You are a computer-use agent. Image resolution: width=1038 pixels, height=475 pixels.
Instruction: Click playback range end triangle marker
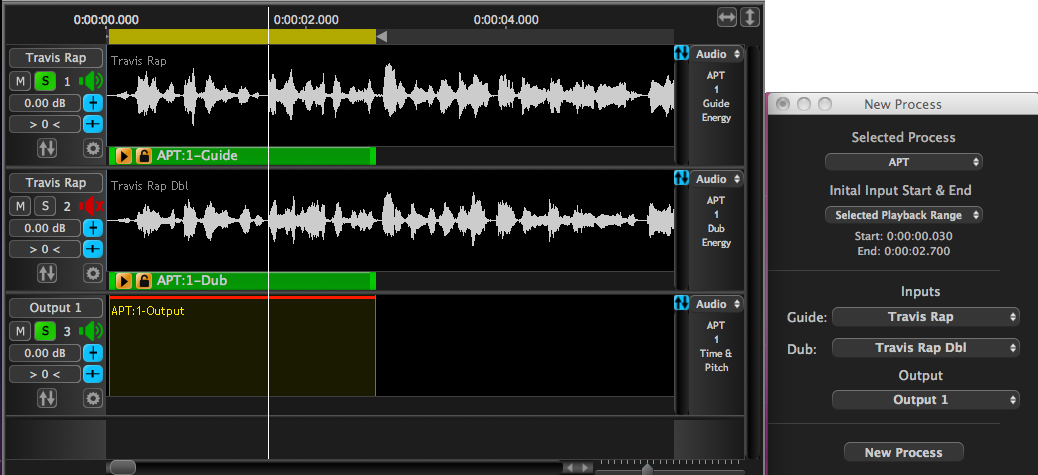click(382, 36)
